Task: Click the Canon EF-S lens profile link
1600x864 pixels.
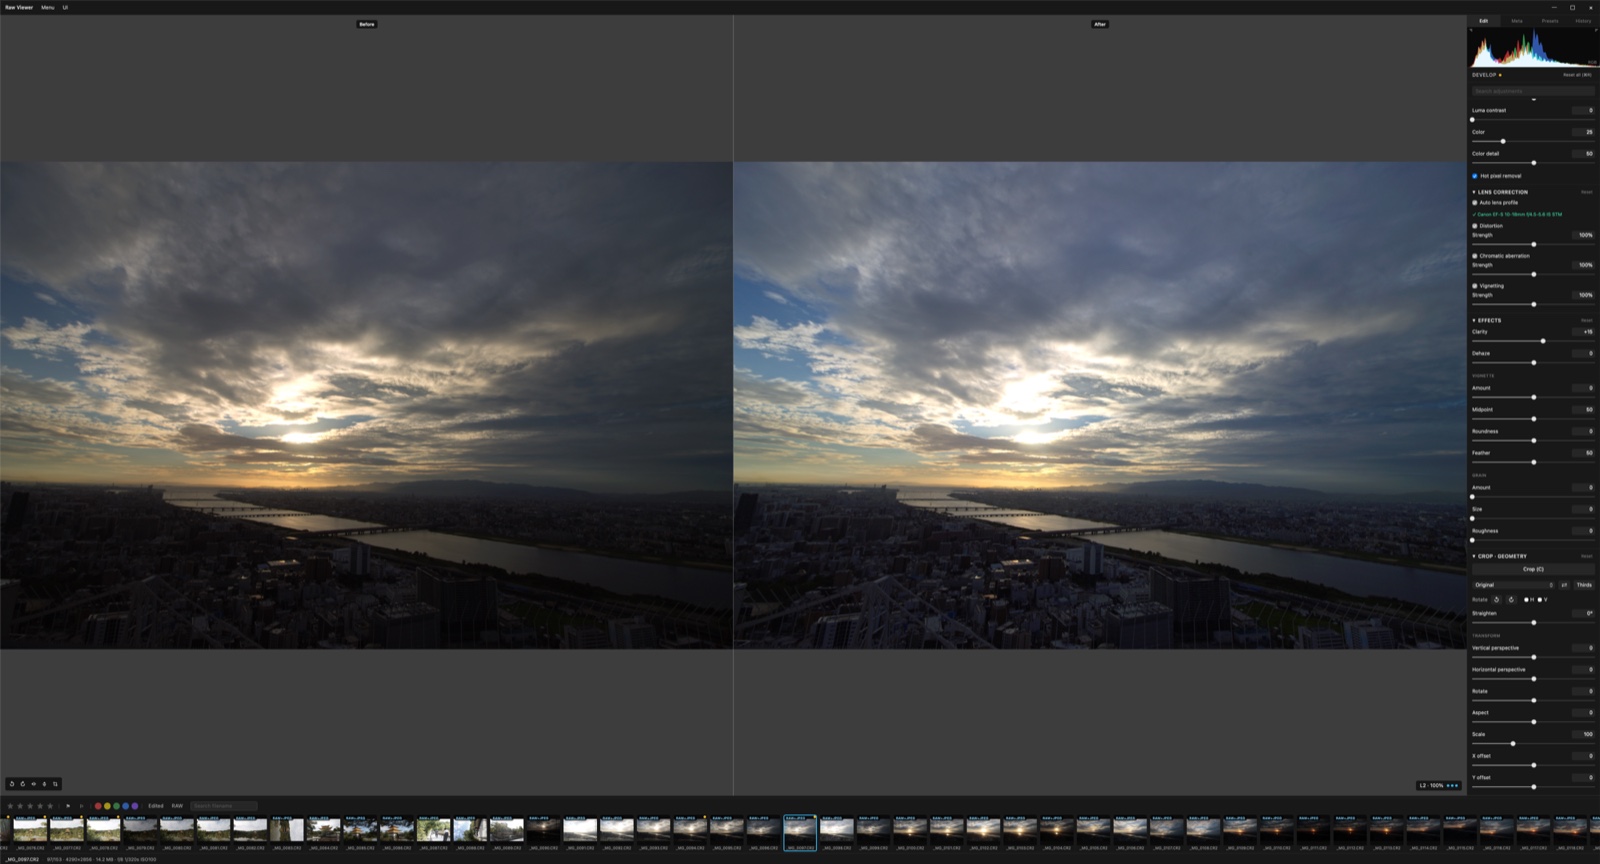Action: (x=1517, y=214)
